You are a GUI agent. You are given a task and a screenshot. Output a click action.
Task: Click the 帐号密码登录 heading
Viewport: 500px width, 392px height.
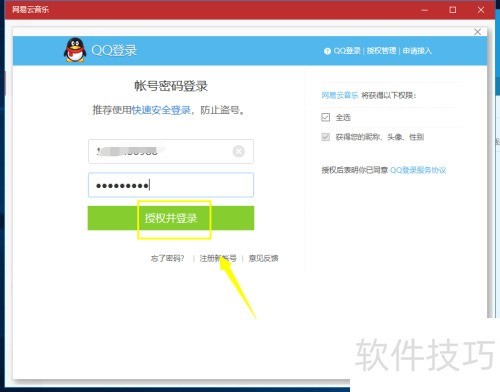pos(171,86)
